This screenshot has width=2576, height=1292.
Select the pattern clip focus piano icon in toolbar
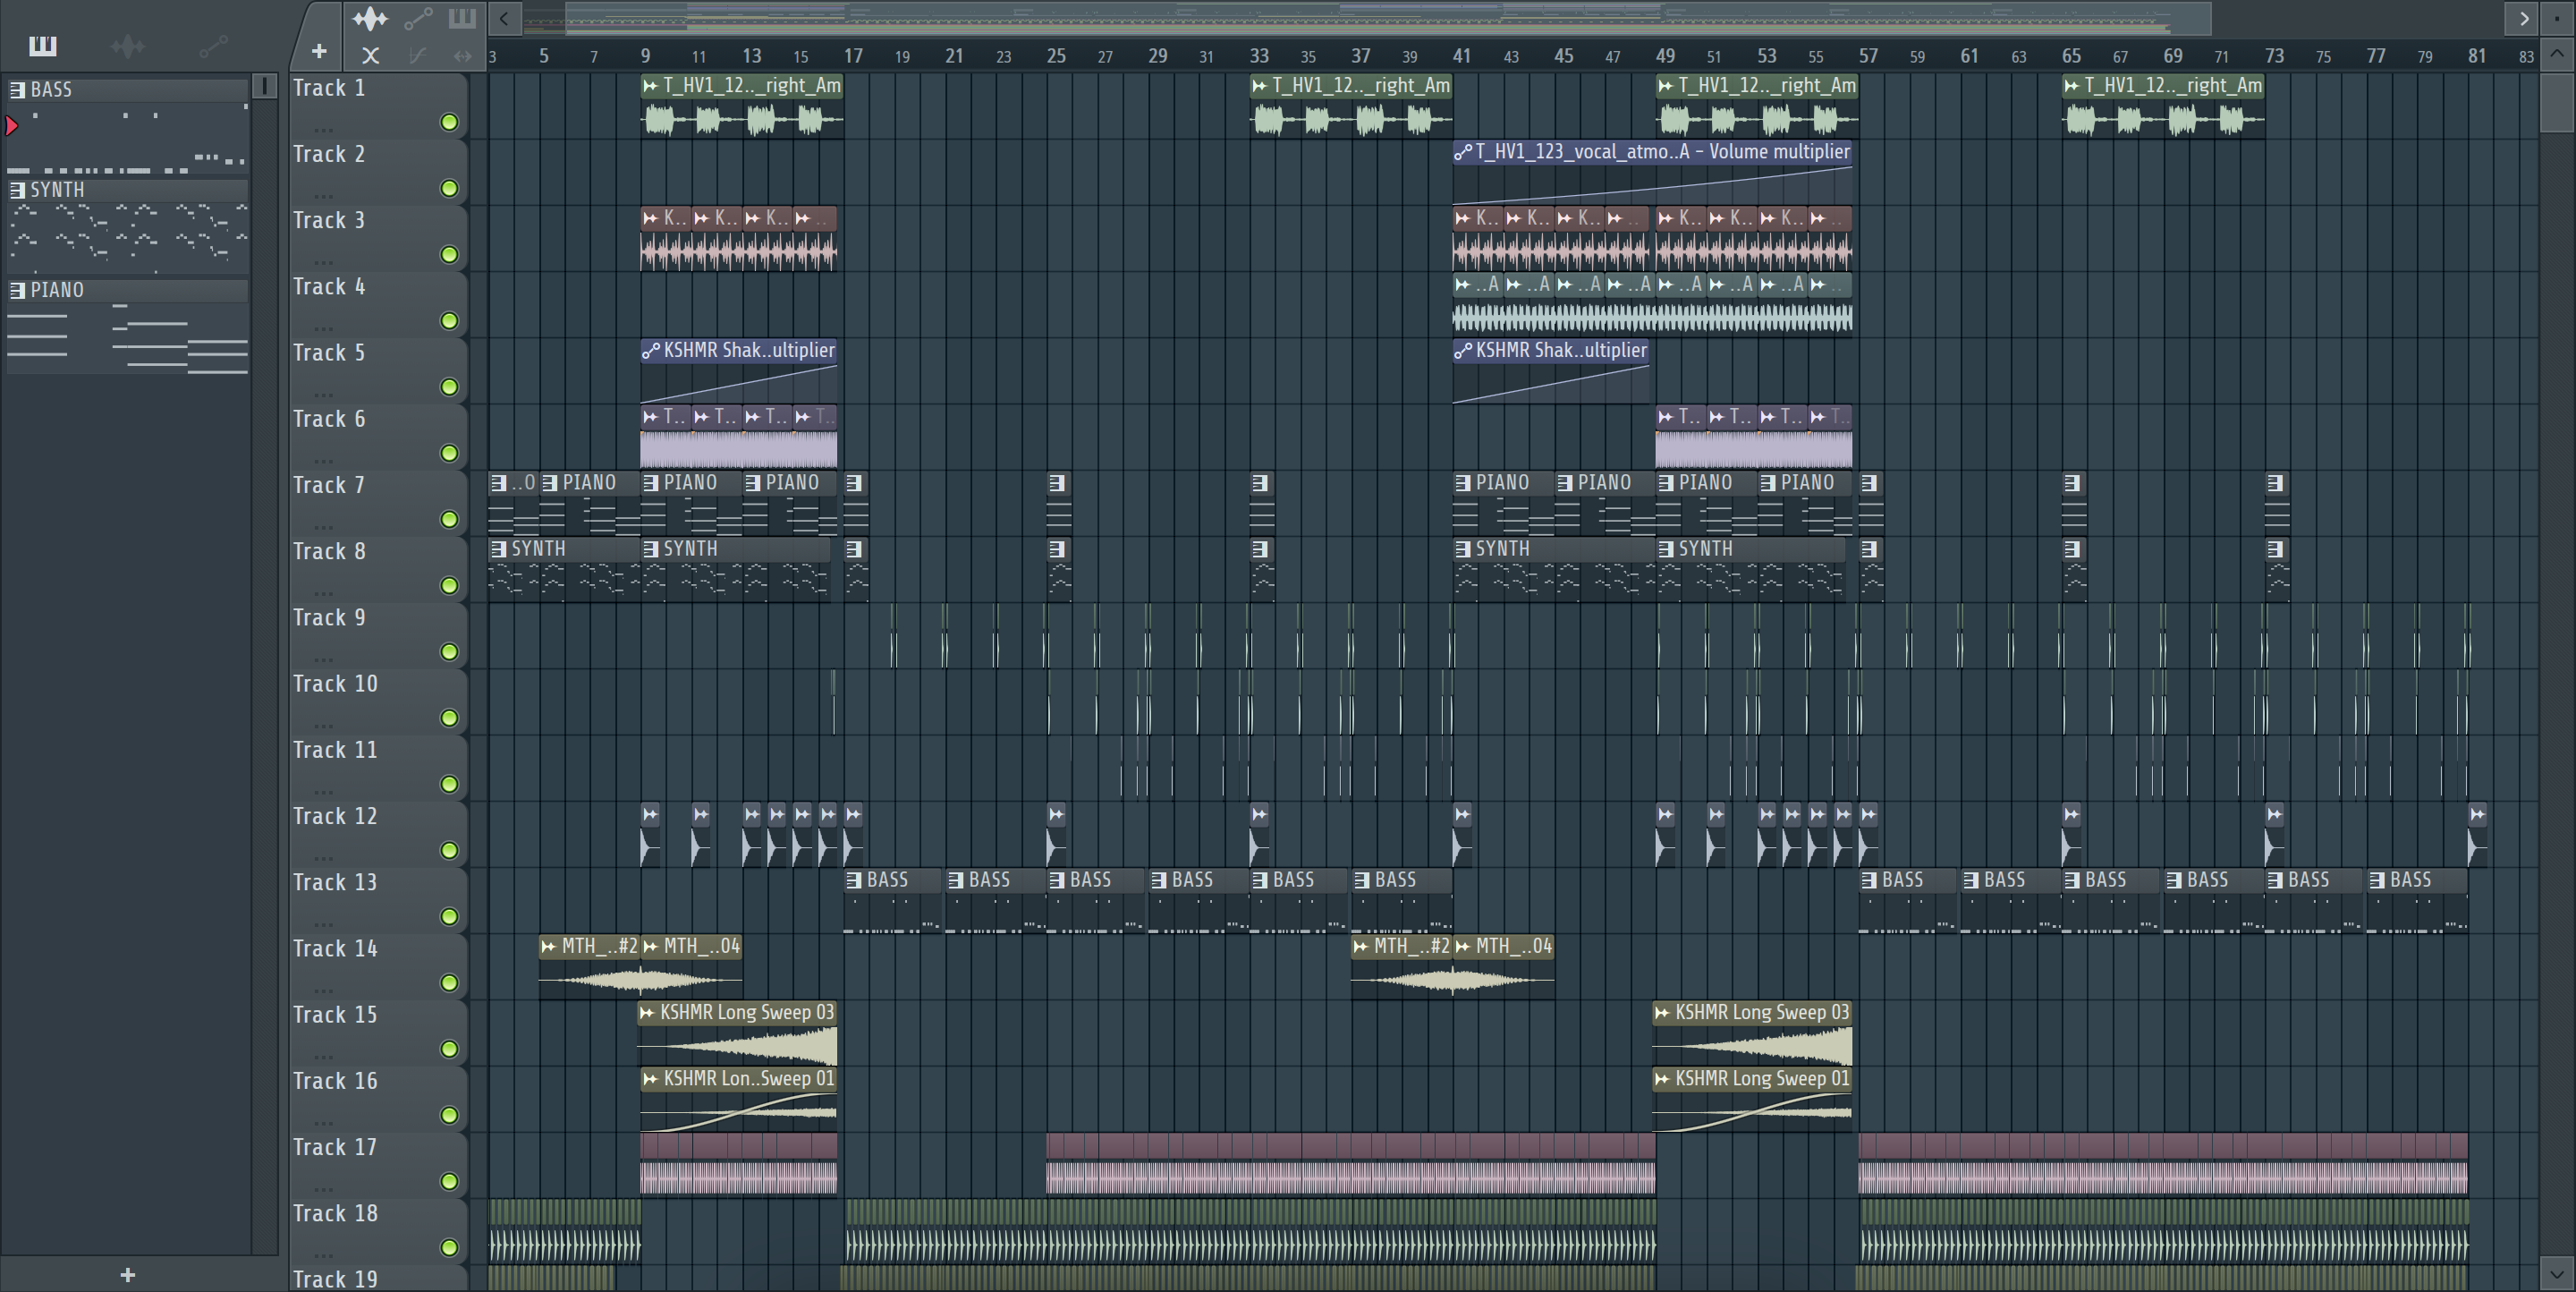click(x=462, y=18)
